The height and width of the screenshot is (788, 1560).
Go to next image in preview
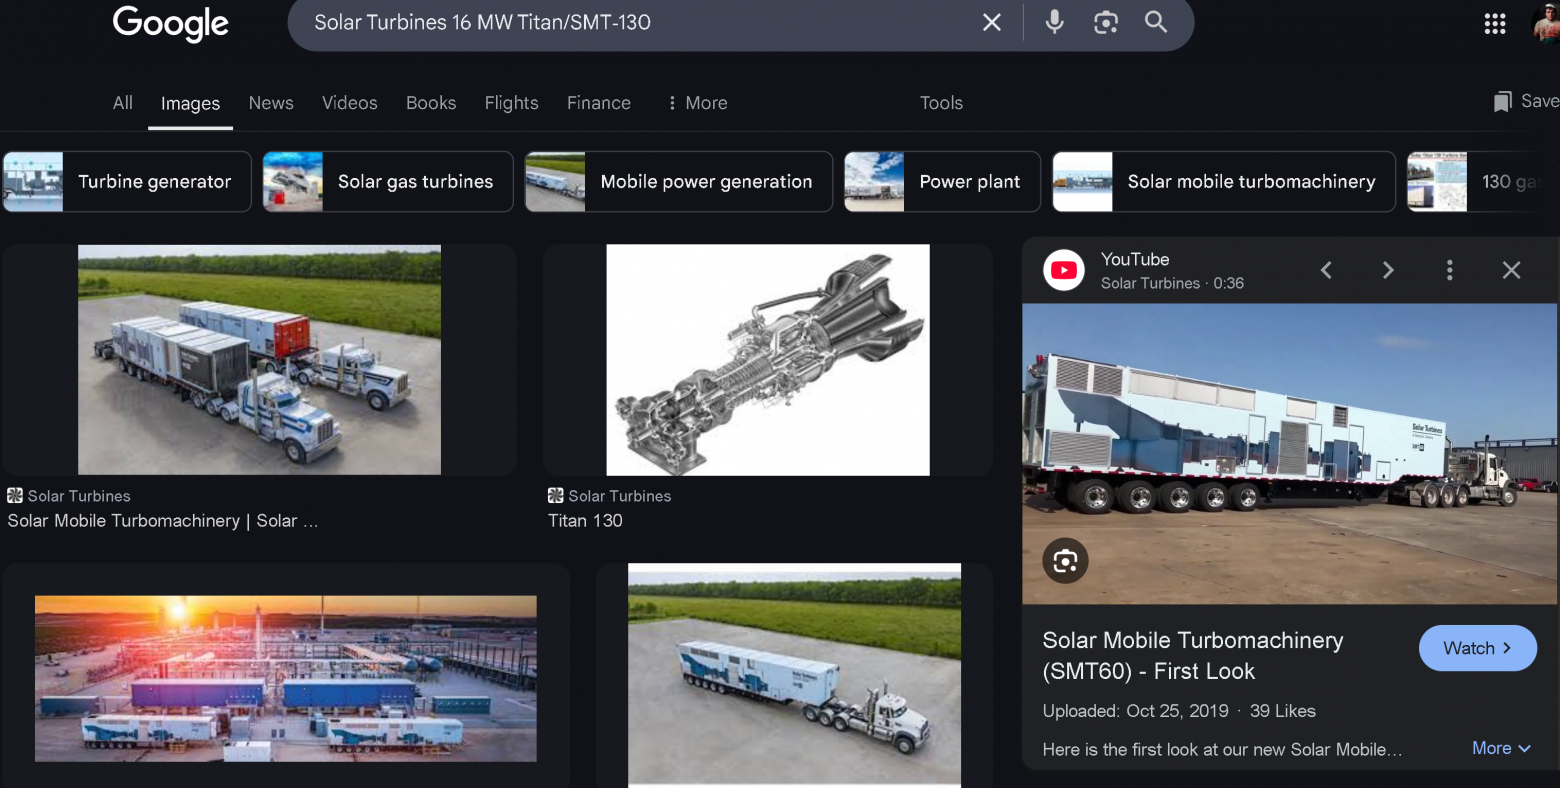pyautogui.click(x=1387, y=270)
